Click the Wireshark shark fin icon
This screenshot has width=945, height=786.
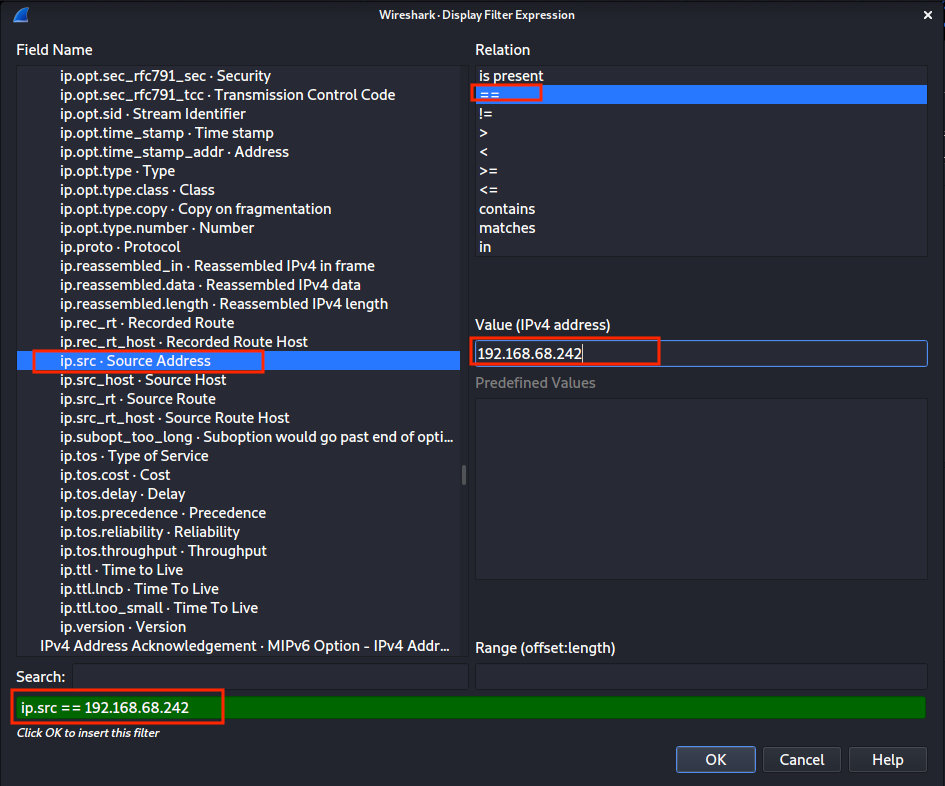(x=21, y=14)
